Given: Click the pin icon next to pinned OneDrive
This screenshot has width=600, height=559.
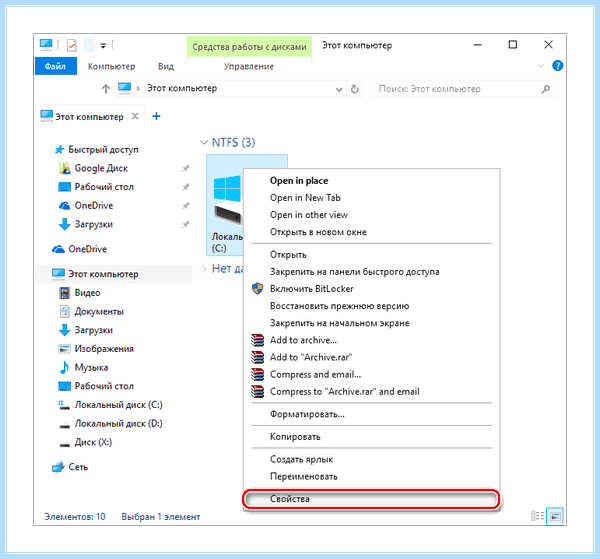Looking at the screenshot, I should 186,205.
